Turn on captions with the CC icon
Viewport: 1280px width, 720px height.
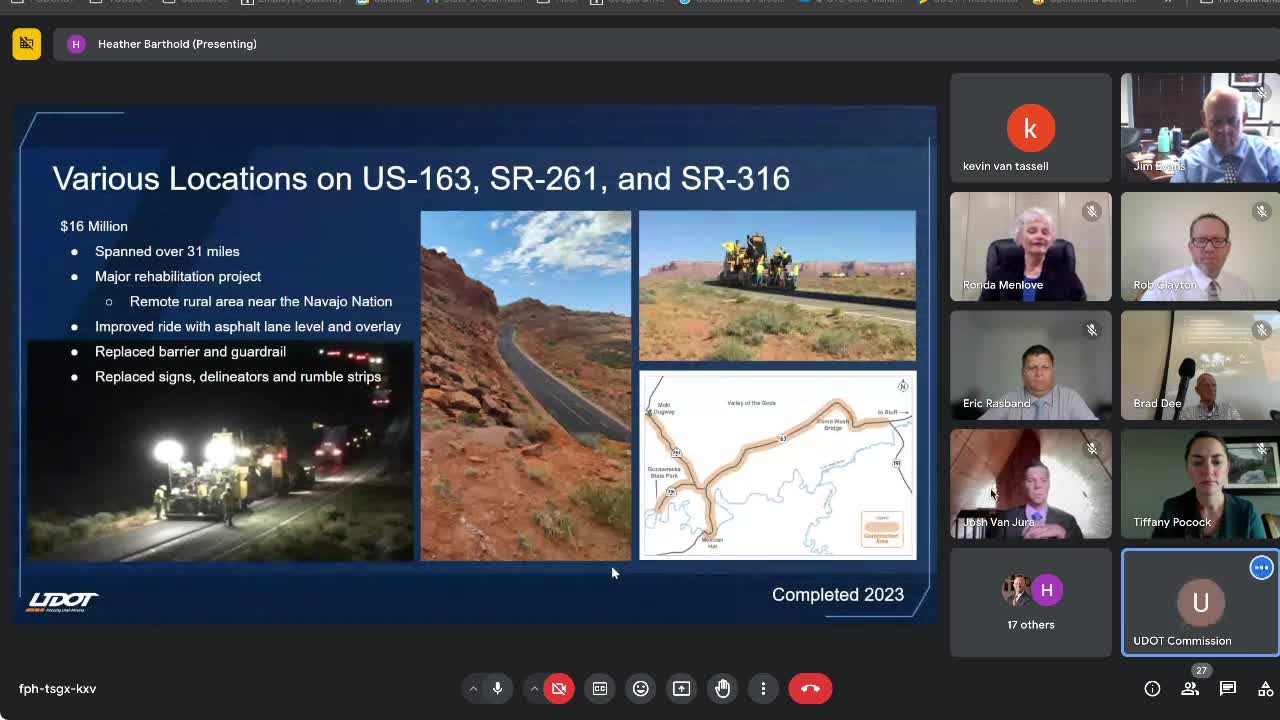[x=599, y=688]
